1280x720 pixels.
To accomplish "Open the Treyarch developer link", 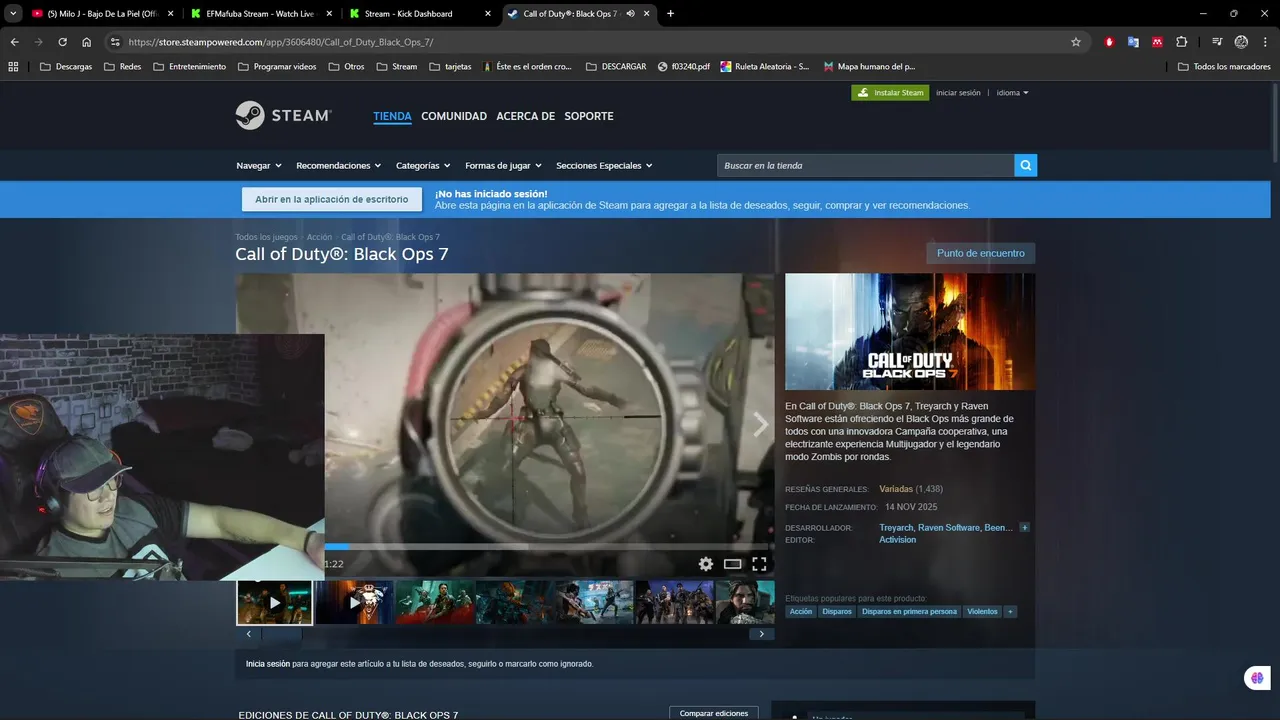I will tap(896, 528).
